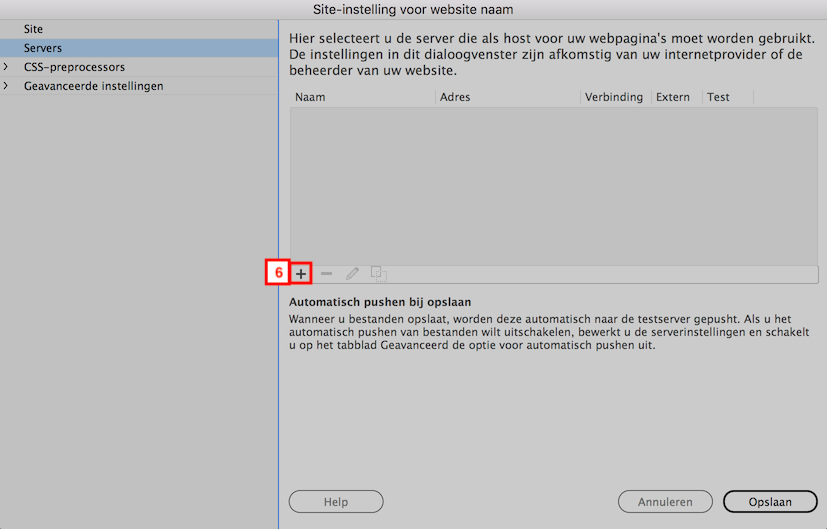
Task: Expand the Geavanceerde instellingen disclosure arrow
Action: pyautogui.click(x=6, y=86)
